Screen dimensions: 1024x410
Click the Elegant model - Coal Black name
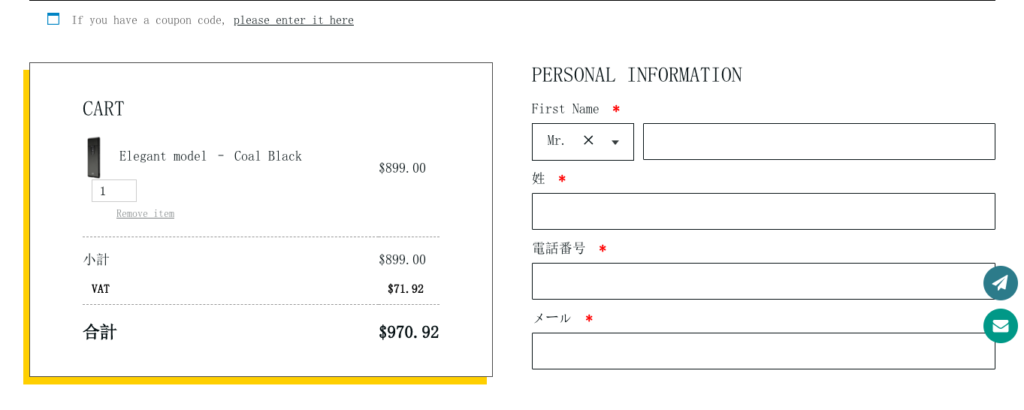[x=210, y=156]
